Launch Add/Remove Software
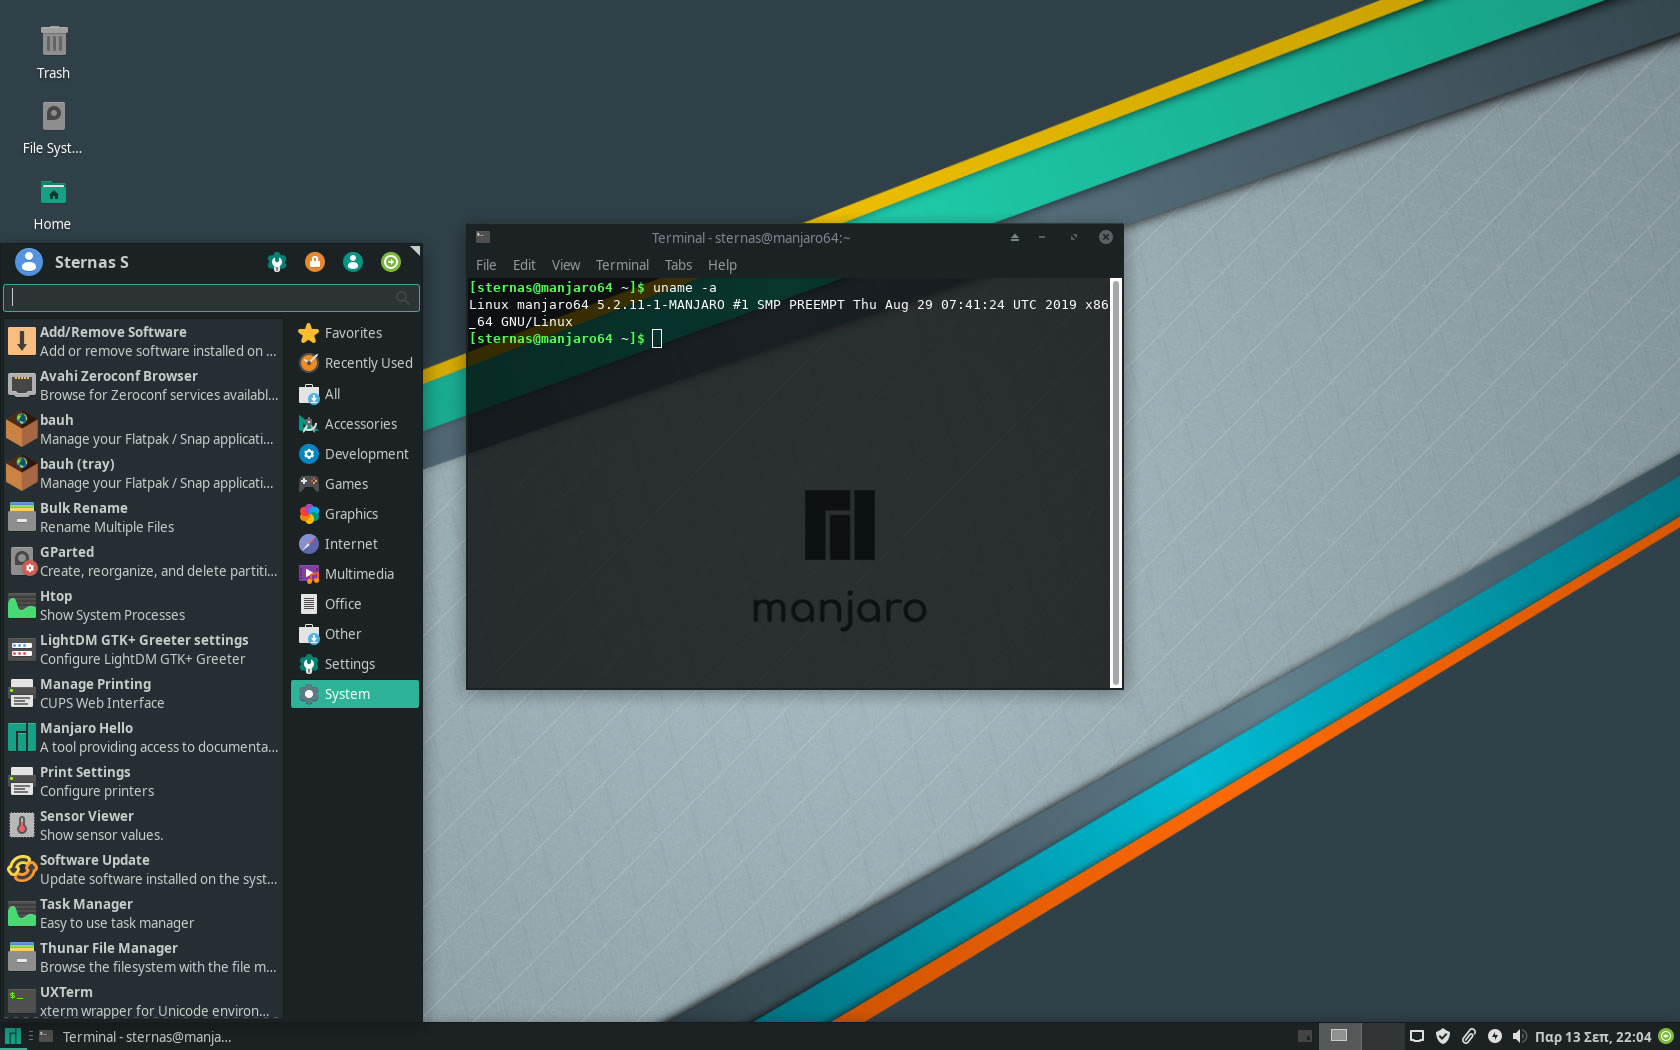The height and width of the screenshot is (1050, 1680). point(143,341)
